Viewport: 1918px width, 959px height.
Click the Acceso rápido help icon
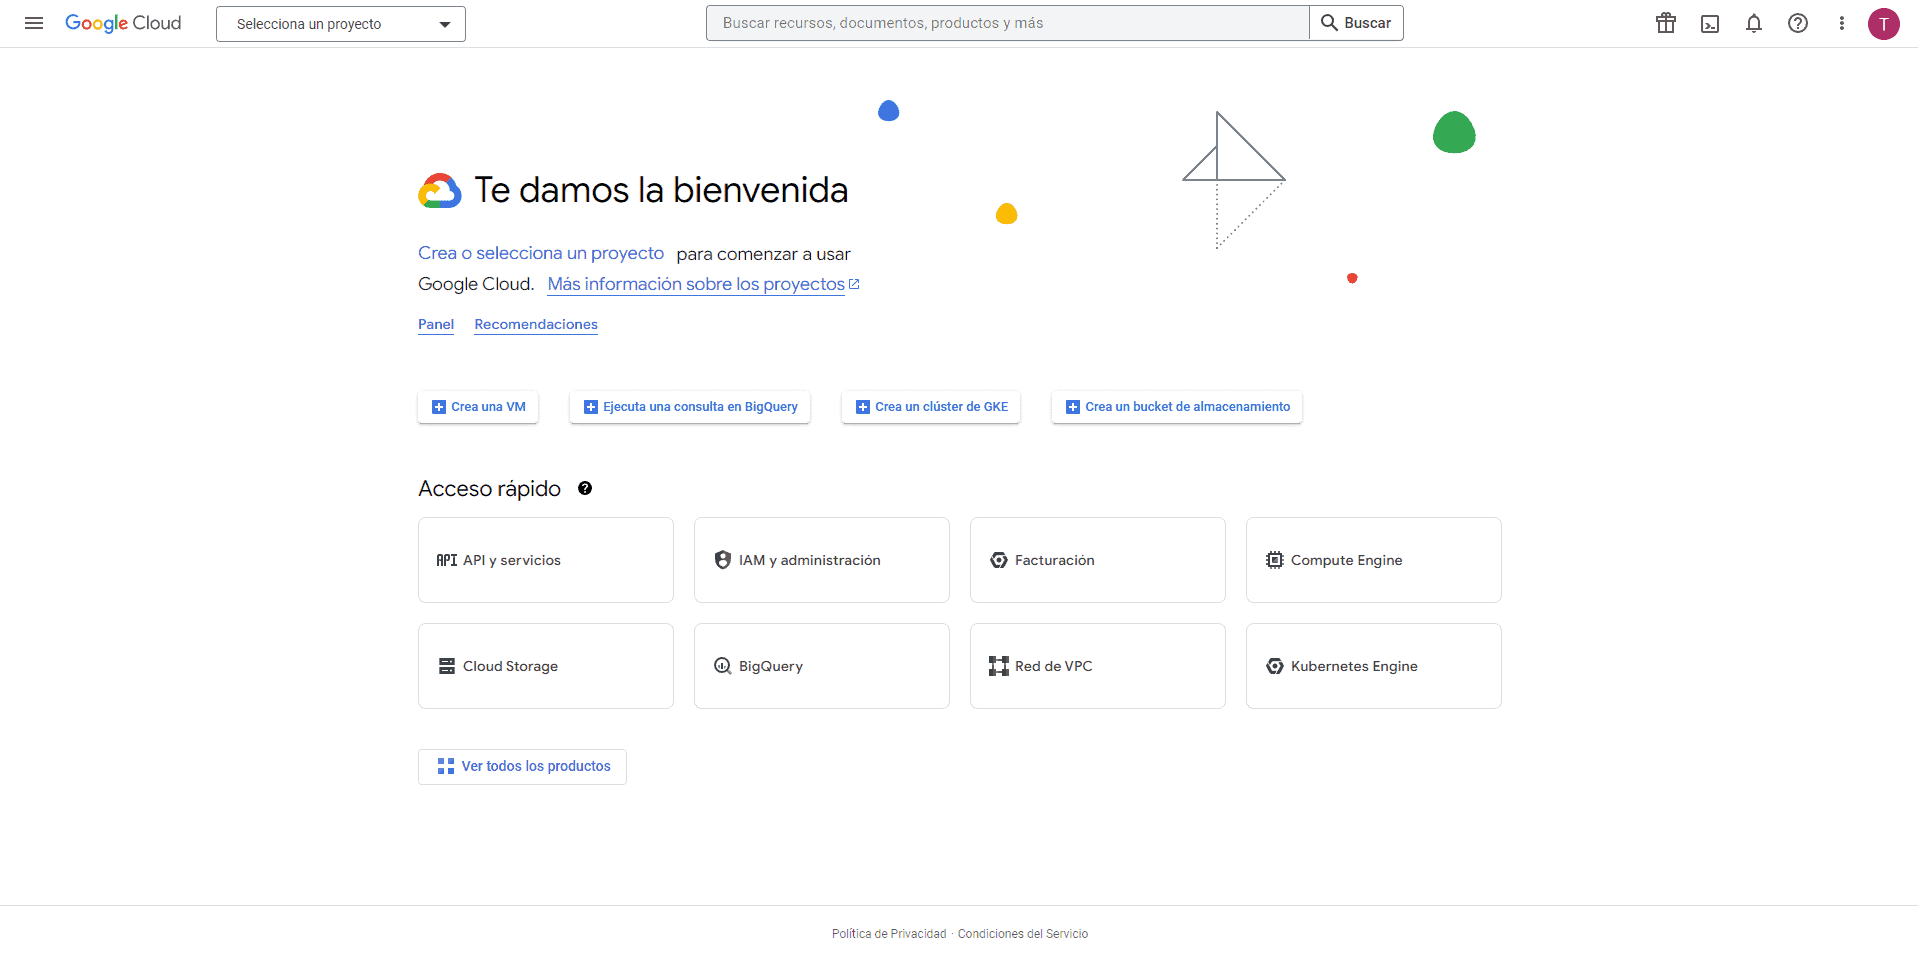pos(585,488)
